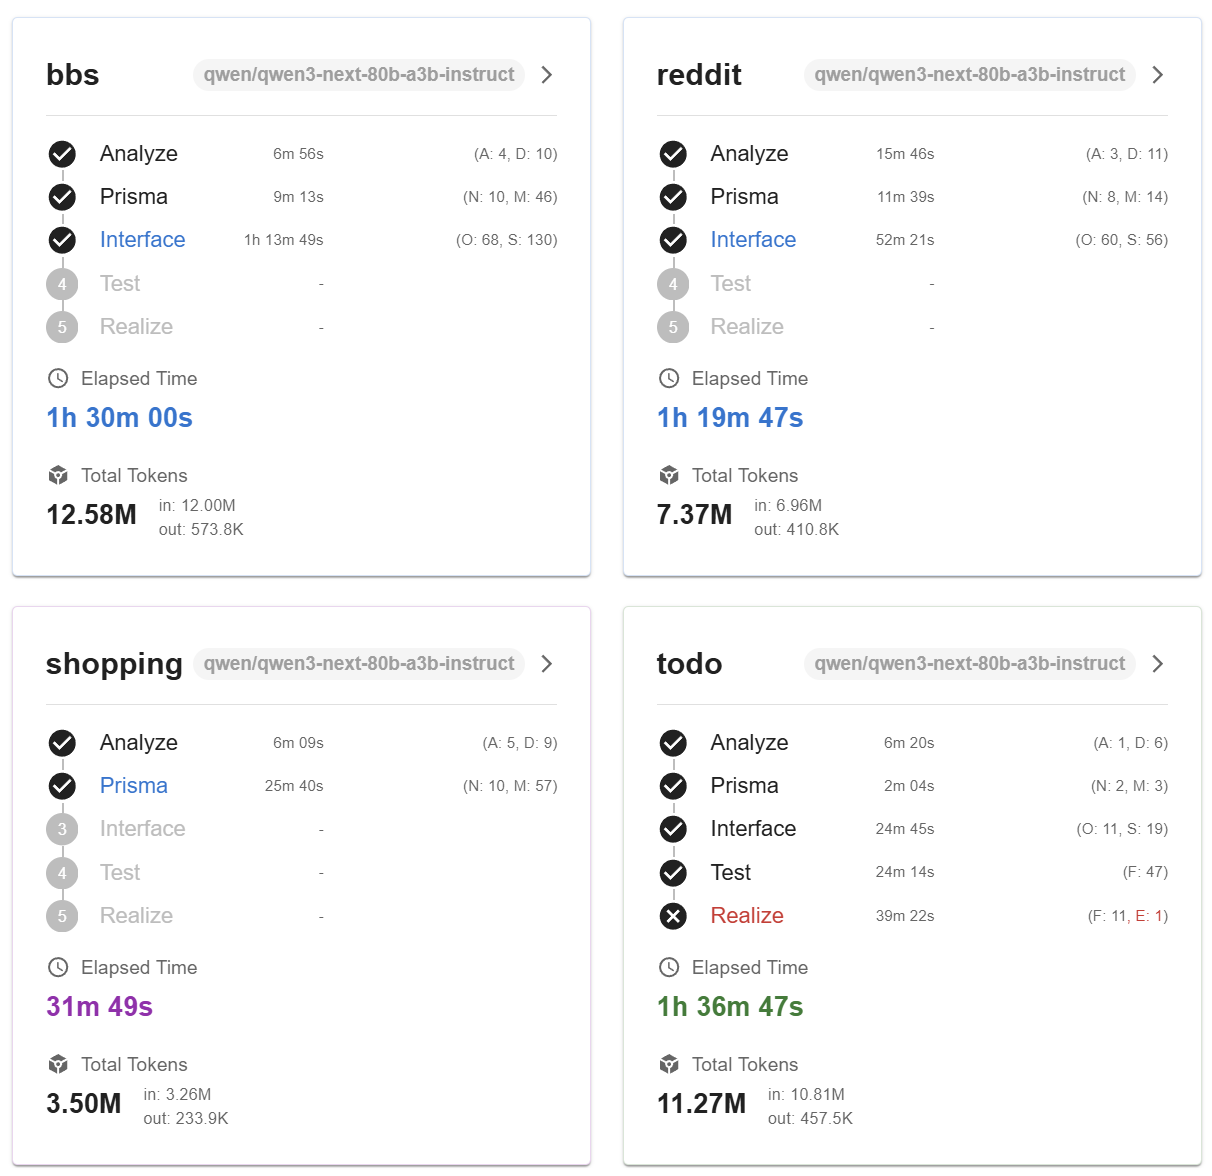This screenshot has height=1176, width=1212.
Task: Click the Interface step link in reddit card
Action: (753, 240)
